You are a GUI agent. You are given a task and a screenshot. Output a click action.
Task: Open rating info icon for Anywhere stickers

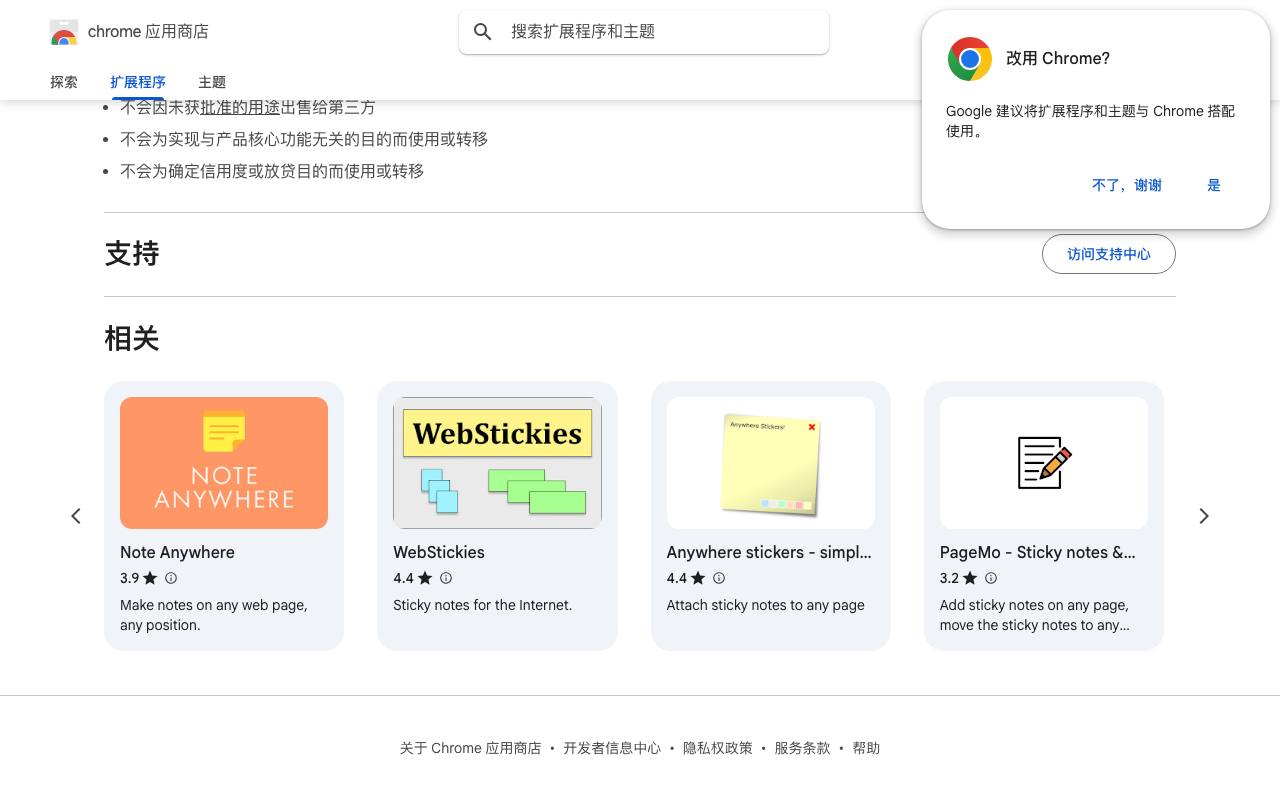coord(718,578)
